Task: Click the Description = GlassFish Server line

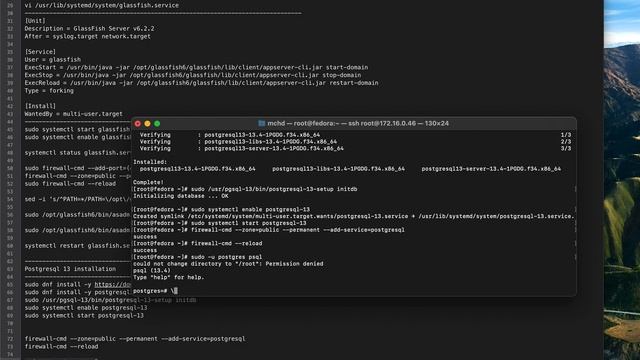Action: pos(89,29)
